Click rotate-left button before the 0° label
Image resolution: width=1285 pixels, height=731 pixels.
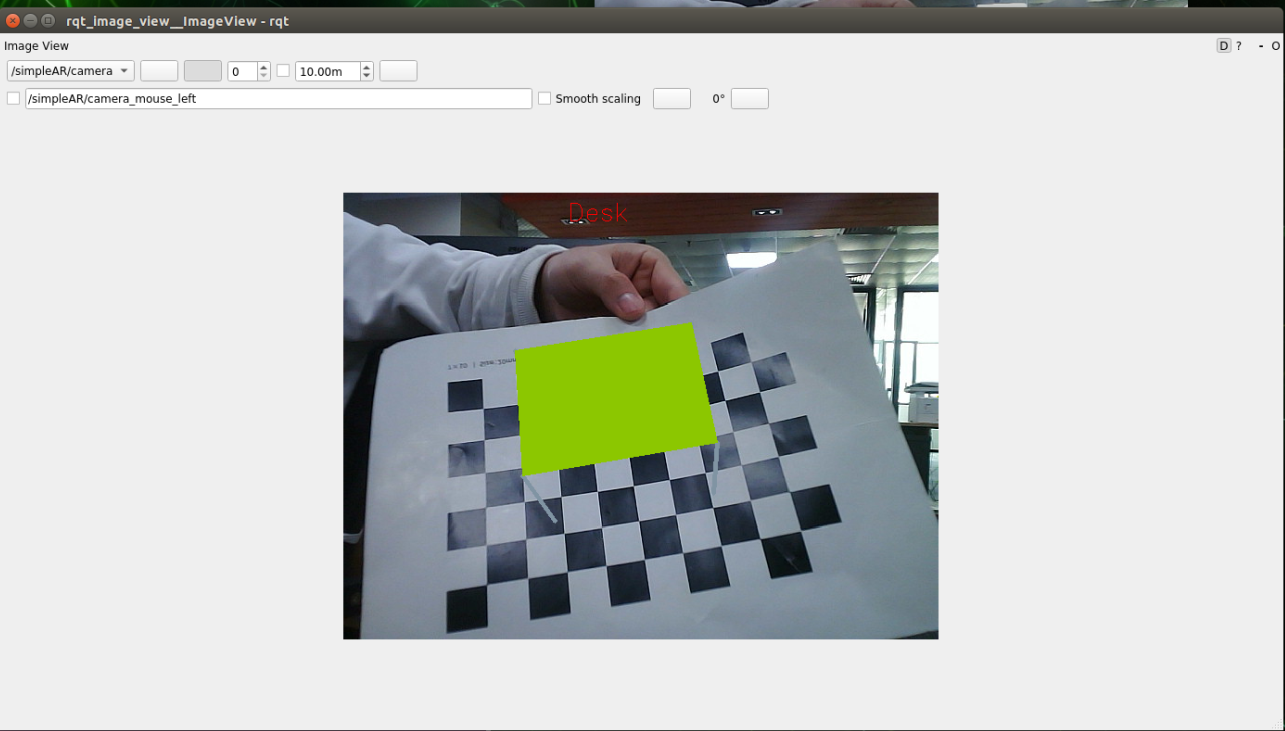[672, 99]
